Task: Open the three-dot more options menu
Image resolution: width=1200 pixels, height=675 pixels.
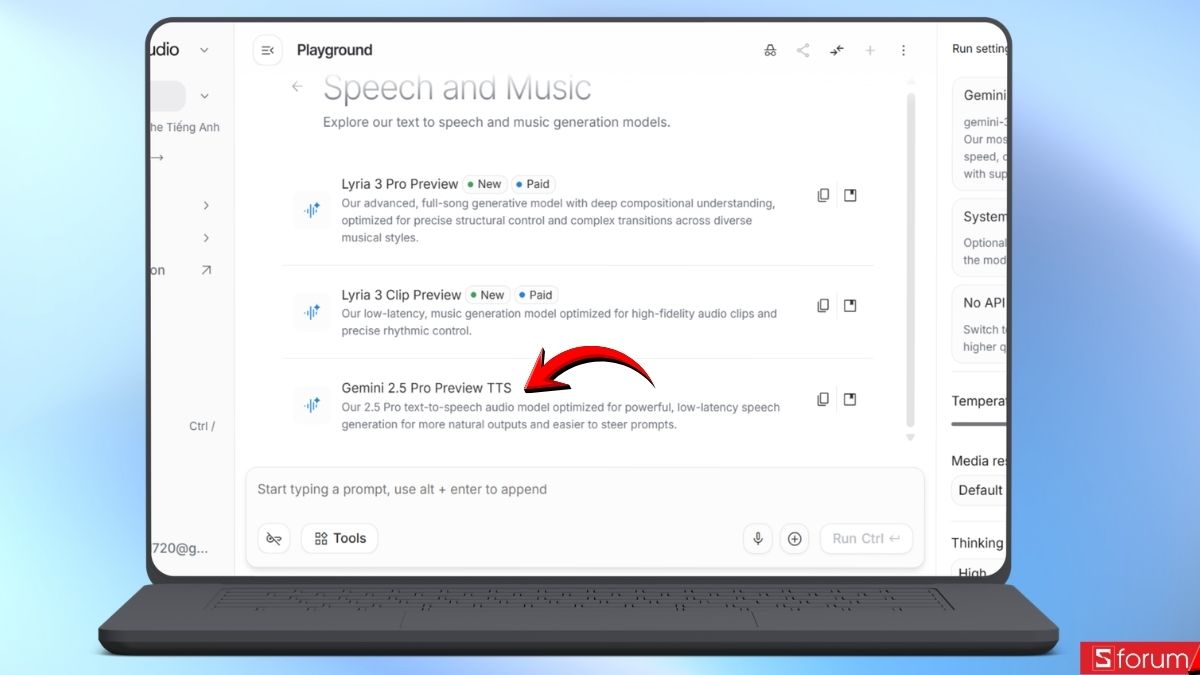Action: coord(904,50)
